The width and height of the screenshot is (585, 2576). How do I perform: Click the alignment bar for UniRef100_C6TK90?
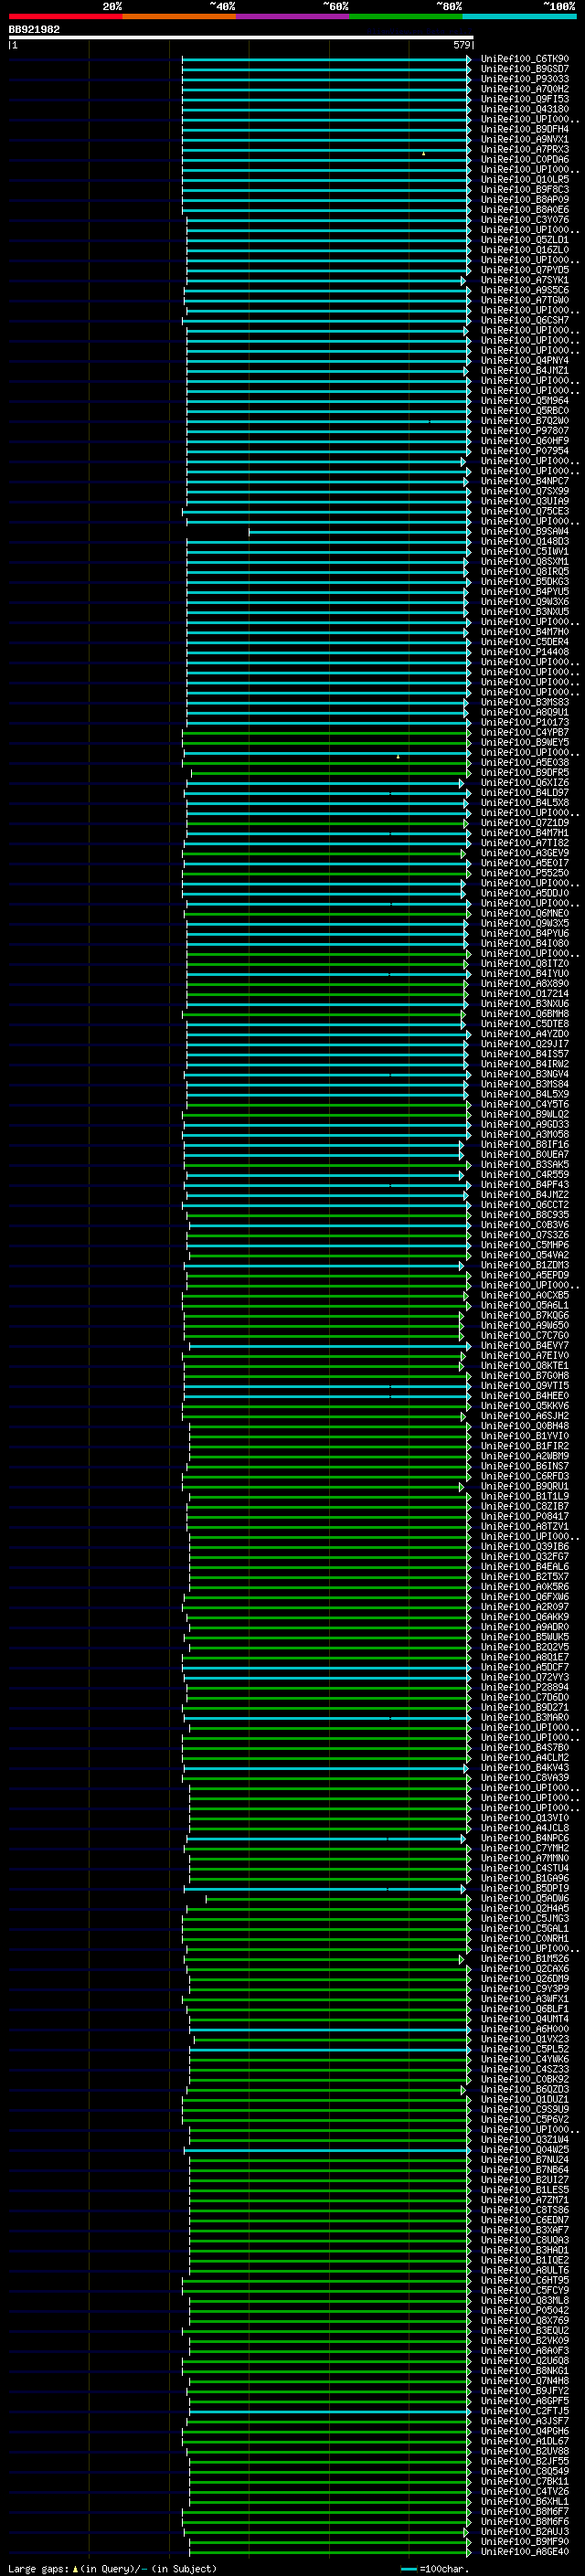tap(326, 59)
